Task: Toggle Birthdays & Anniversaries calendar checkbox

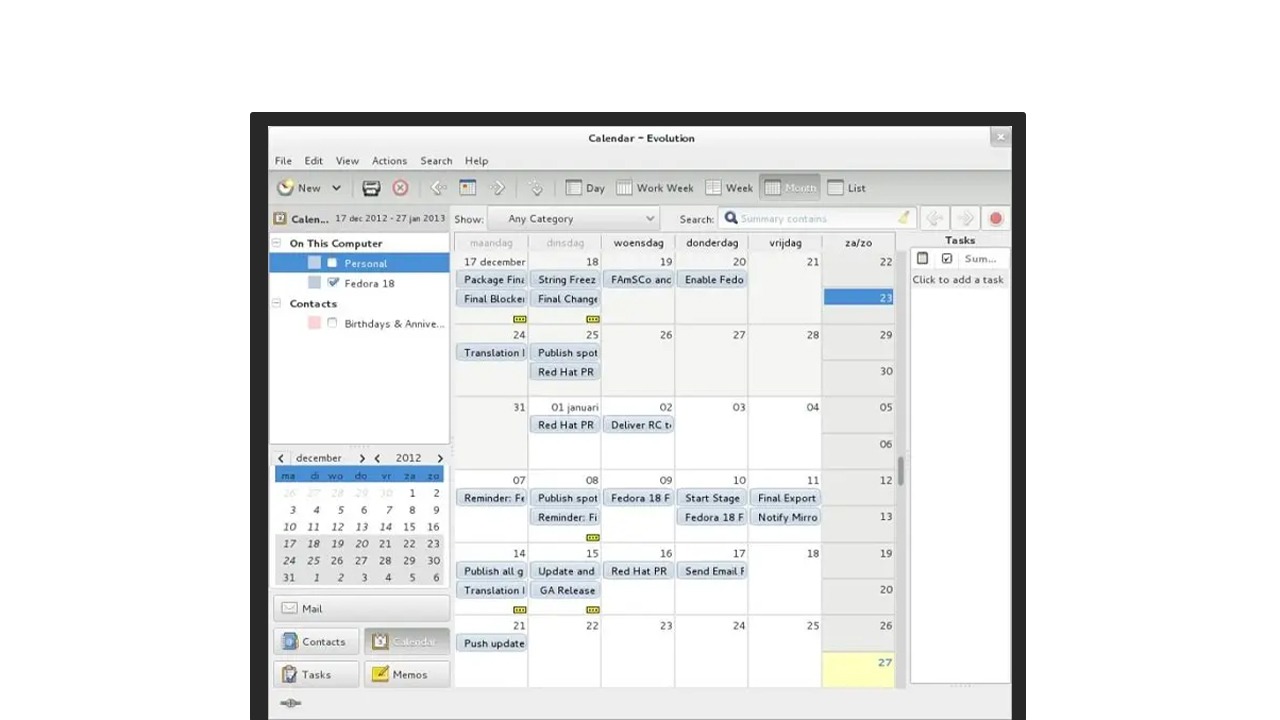Action: [333, 323]
